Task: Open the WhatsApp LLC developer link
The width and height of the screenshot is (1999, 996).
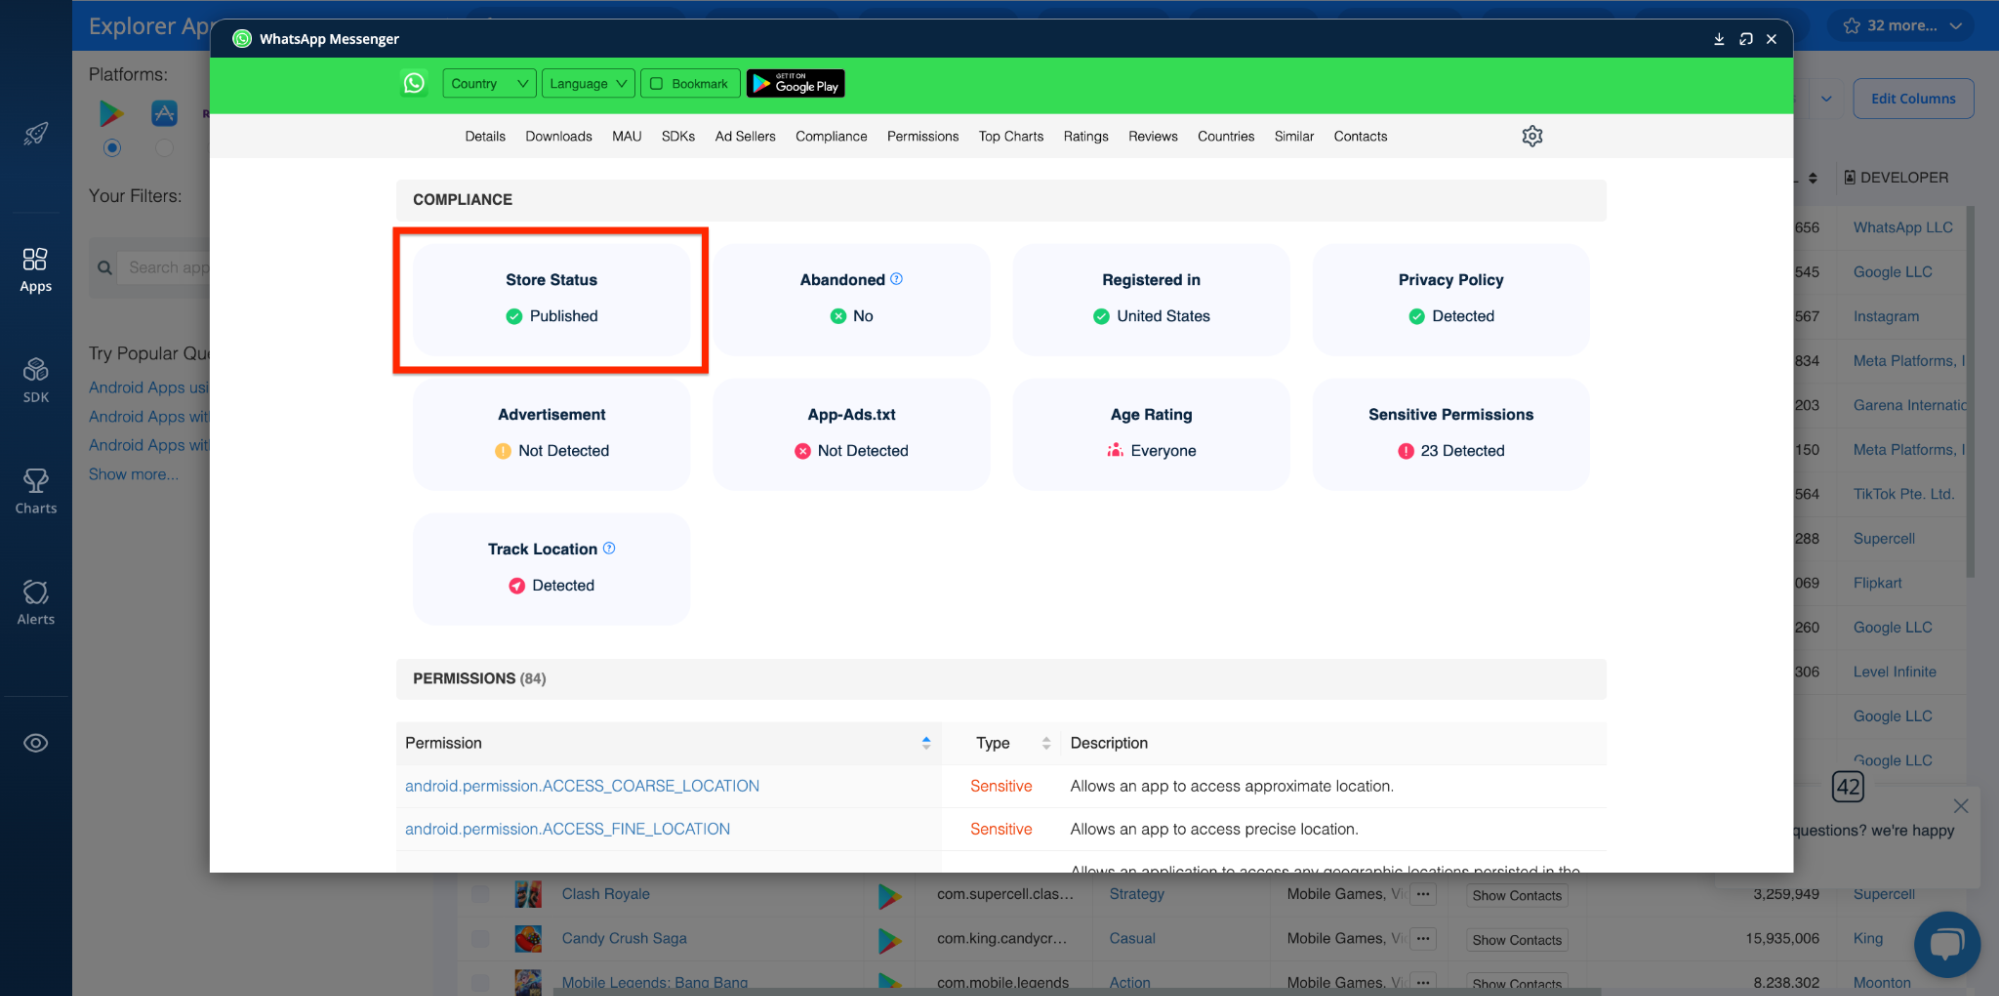Action: point(1903,227)
